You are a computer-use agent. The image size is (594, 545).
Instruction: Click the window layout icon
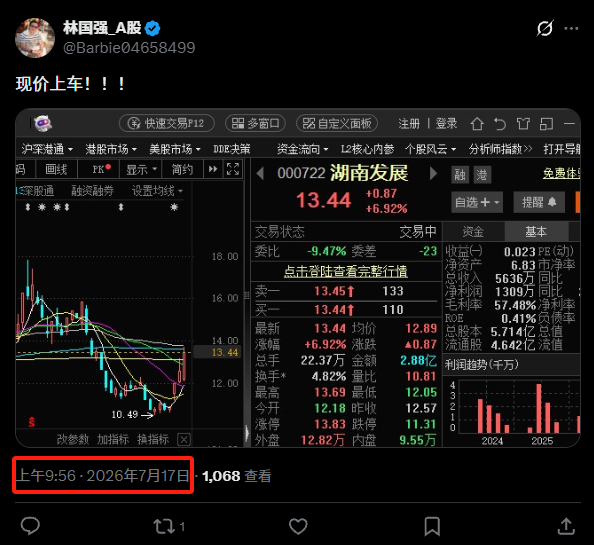tap(546, 124)
